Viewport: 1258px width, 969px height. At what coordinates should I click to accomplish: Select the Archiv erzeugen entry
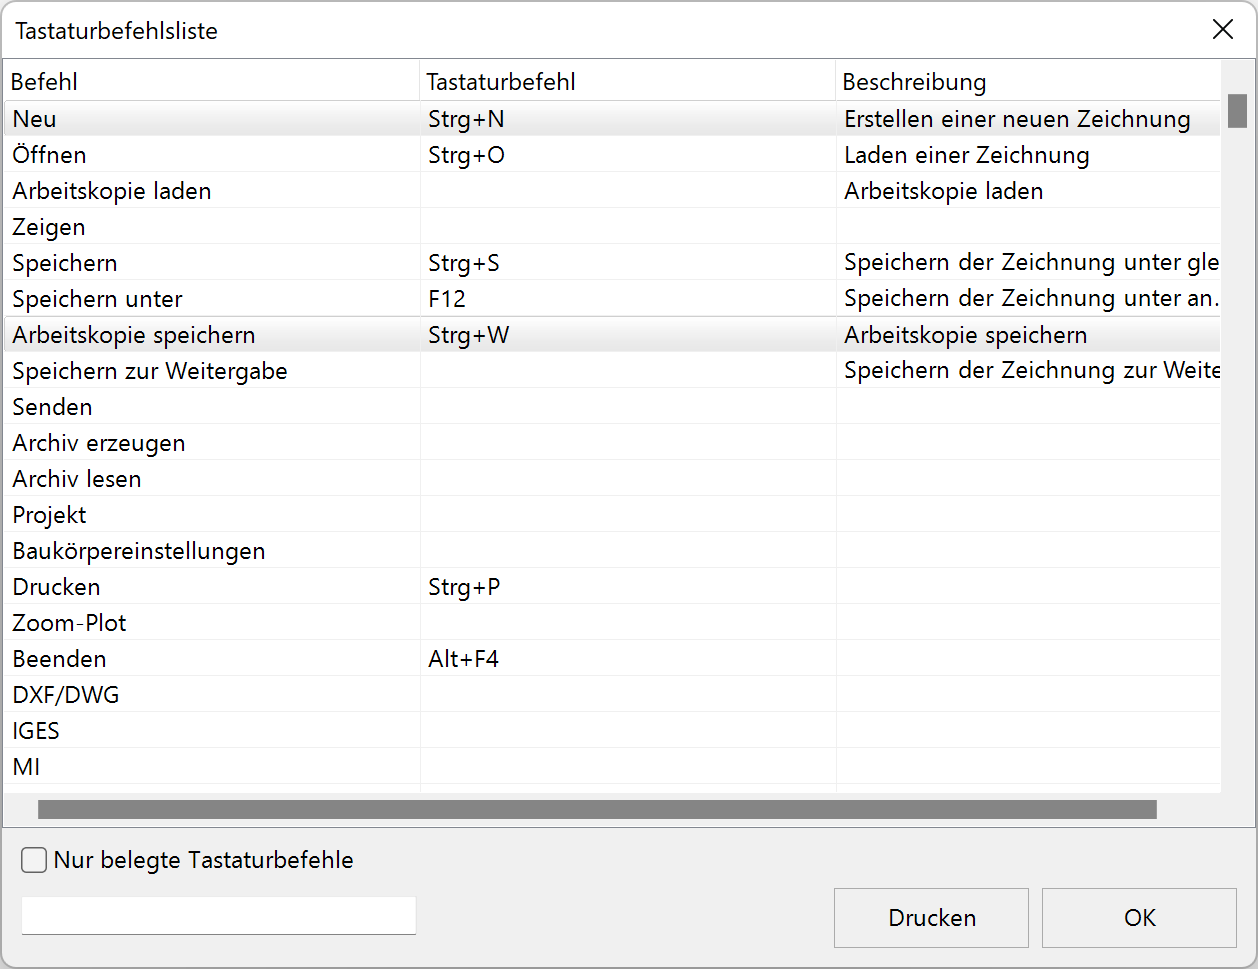pos(200,442)
